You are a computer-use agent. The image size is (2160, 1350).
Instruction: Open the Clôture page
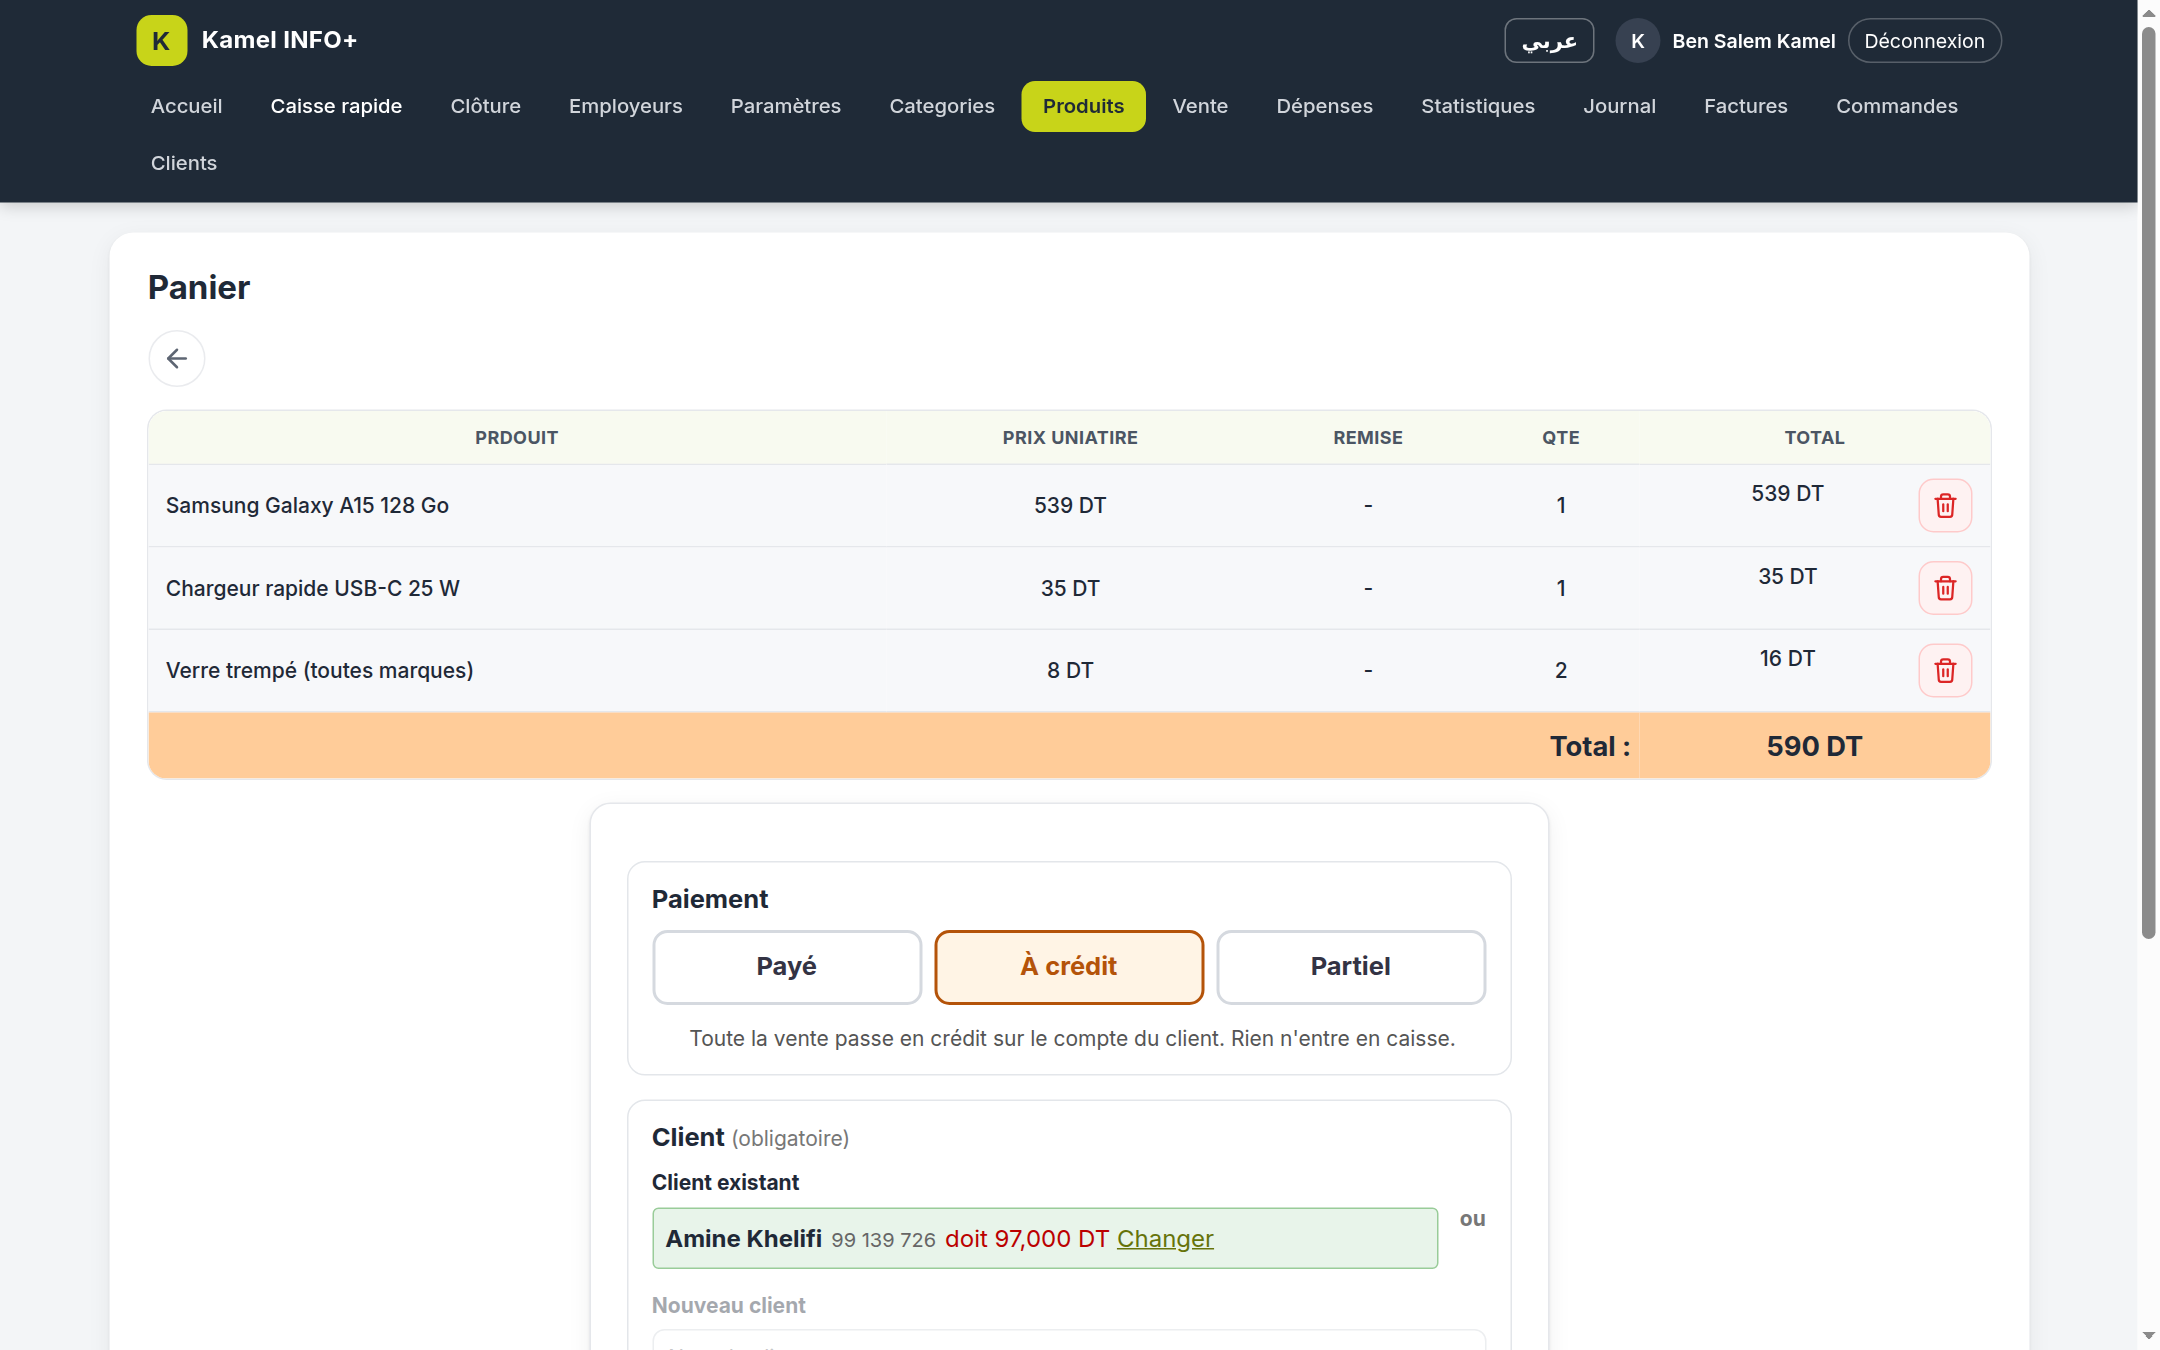485,106
